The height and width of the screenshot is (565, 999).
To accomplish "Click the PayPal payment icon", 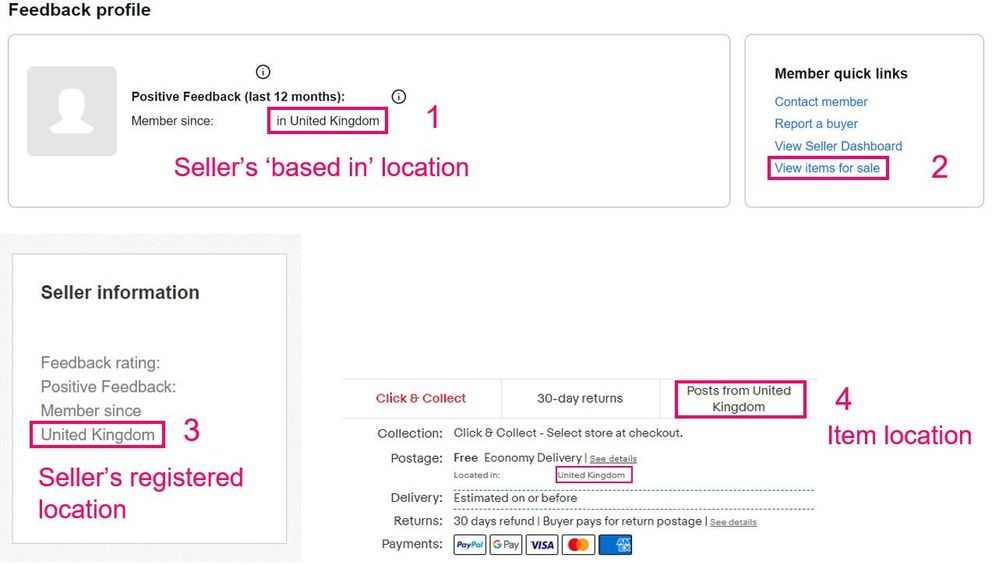I will pyautogui.click(x=469, y=545).
